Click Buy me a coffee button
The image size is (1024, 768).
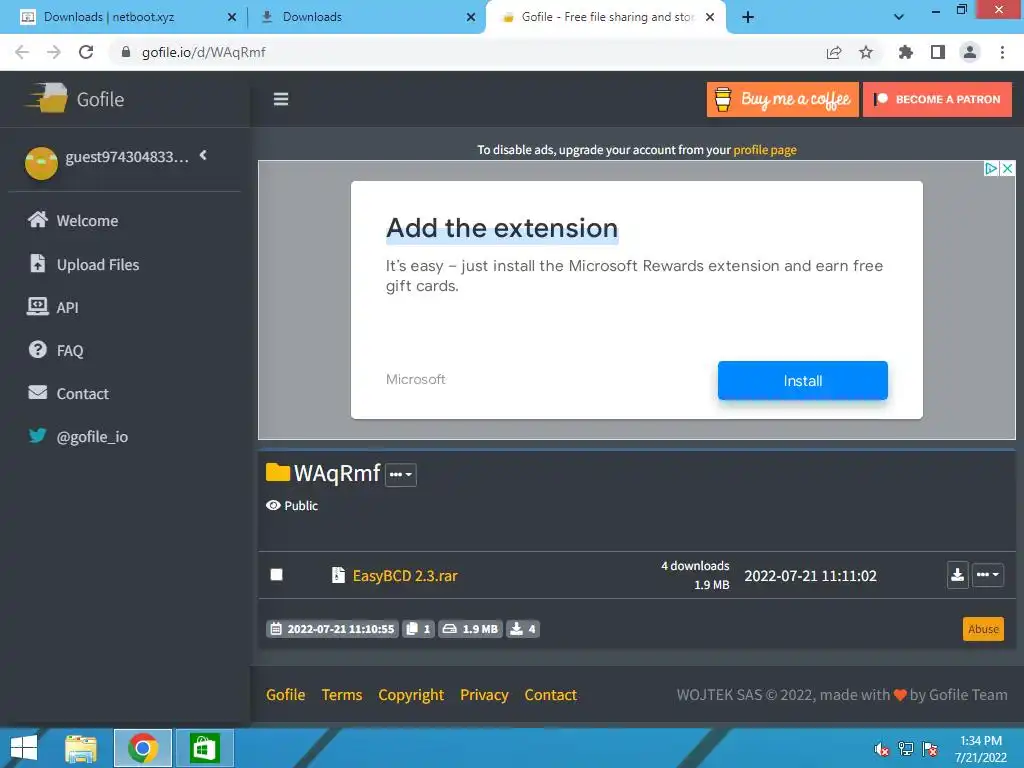pos(782,99)
